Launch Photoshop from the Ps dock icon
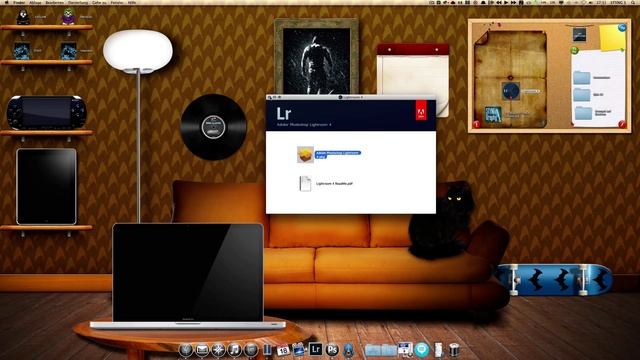The image size is (640, 360). [332, 350]
